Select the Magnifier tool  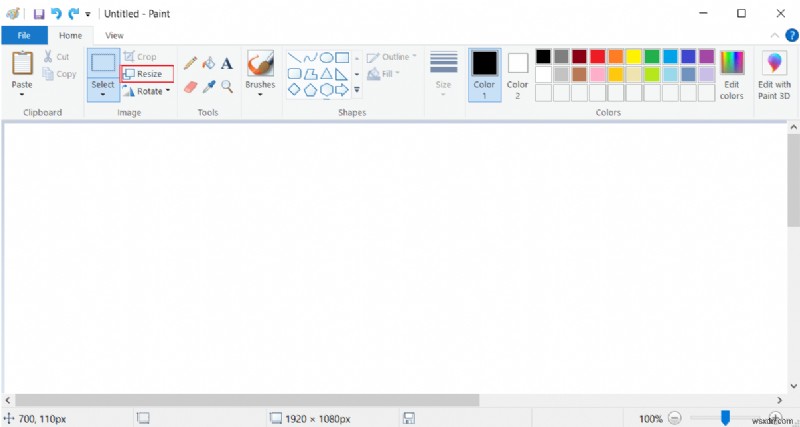227,87
